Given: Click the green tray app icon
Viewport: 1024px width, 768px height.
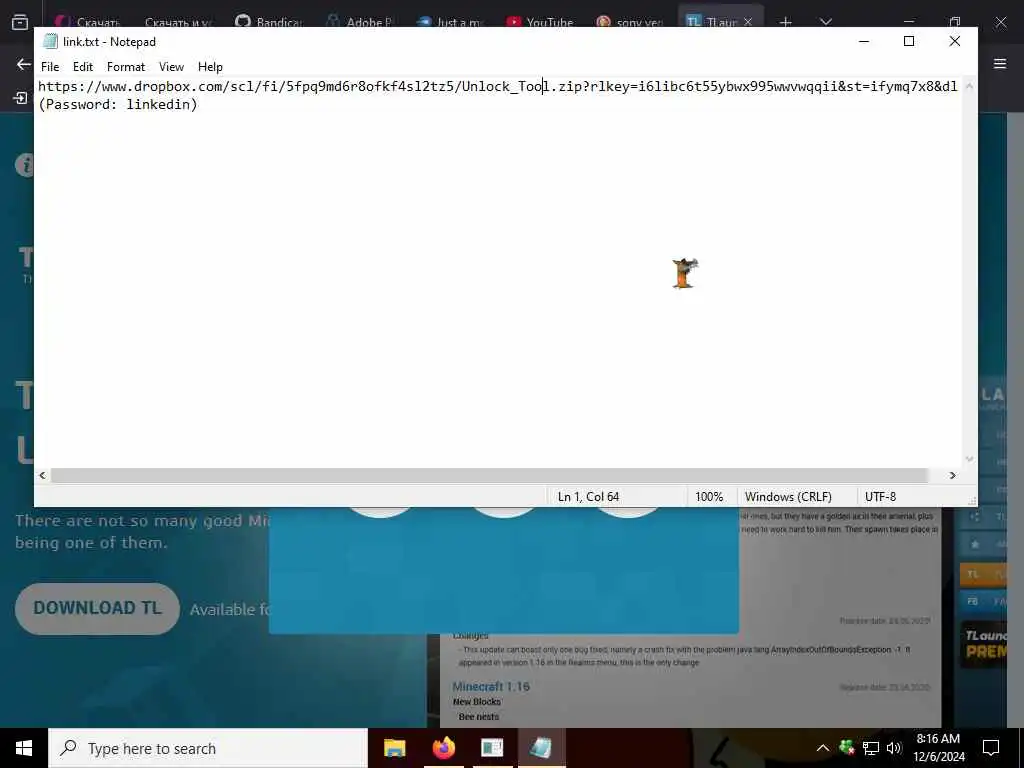Looking at the screenshot, I should (x=847, y=747).
